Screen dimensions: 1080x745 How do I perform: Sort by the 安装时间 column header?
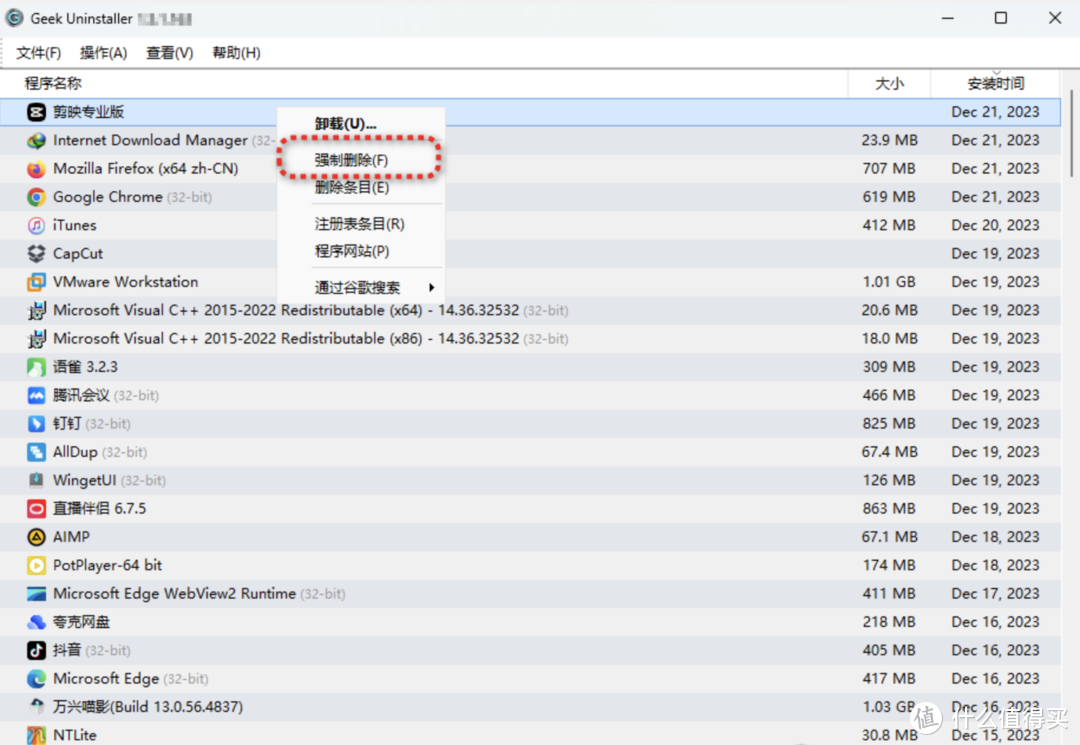pyautogui.click(x=996, y=83)
